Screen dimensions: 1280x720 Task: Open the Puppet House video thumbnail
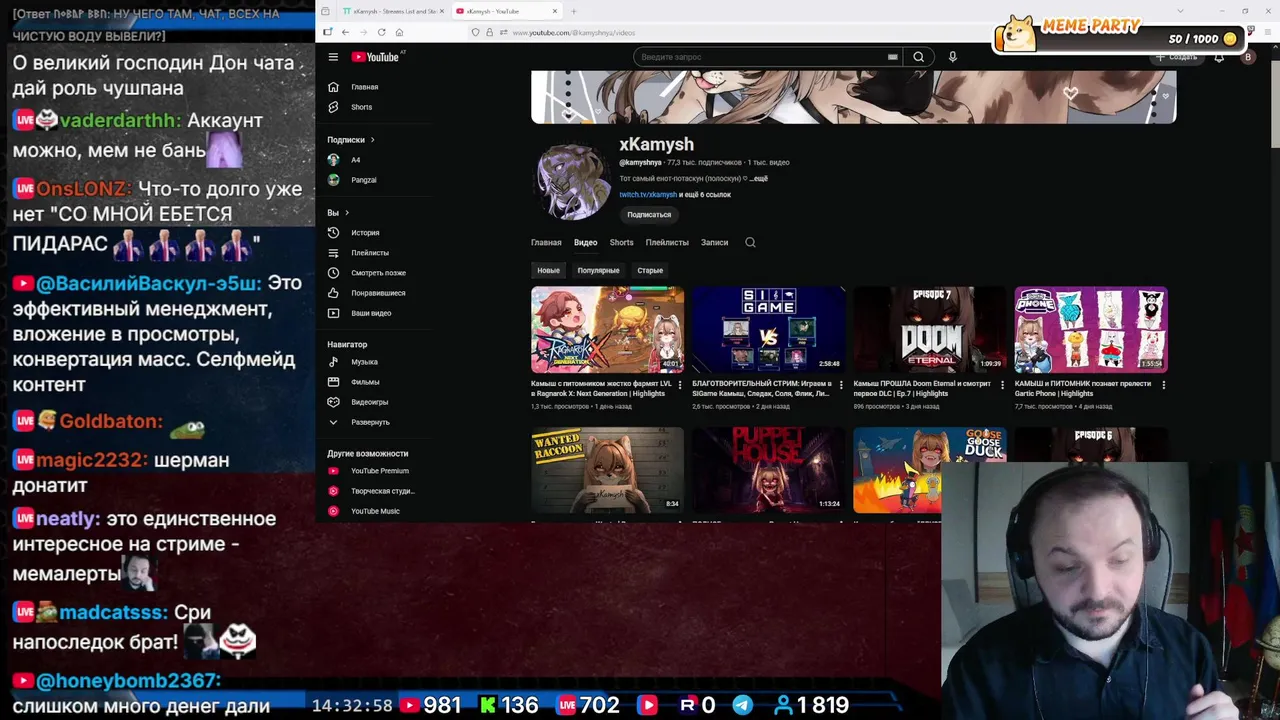click(x=768, y=470)
